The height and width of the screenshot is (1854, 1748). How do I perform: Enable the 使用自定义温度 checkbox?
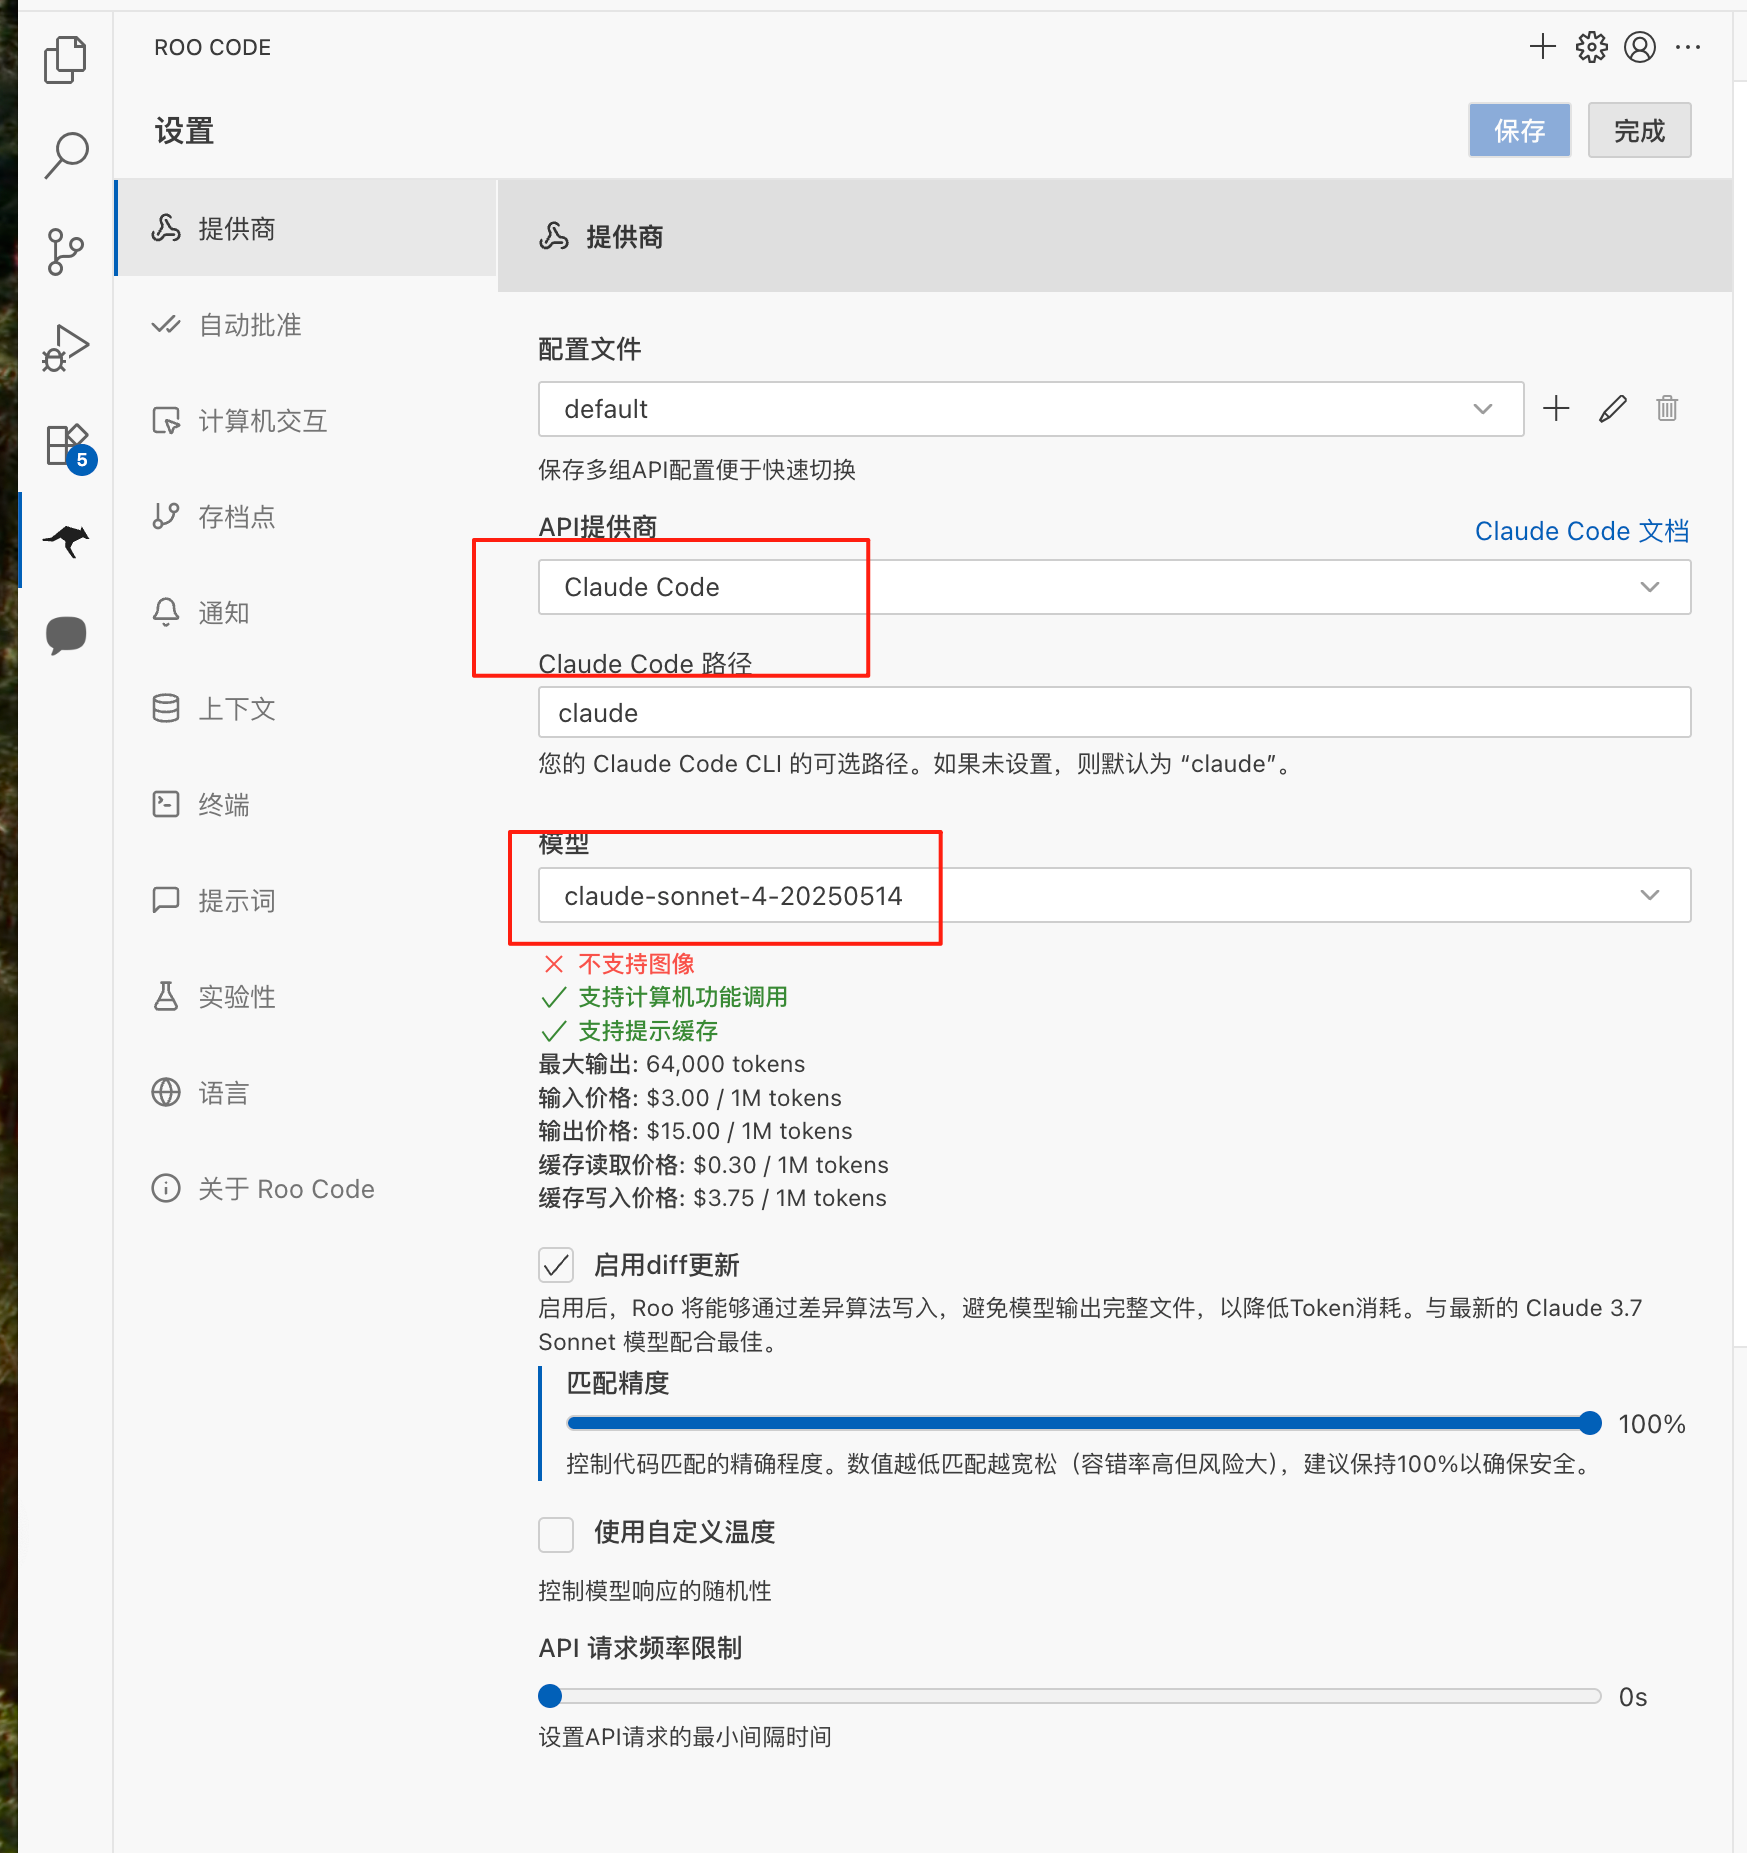click(x=556, y=1533)
